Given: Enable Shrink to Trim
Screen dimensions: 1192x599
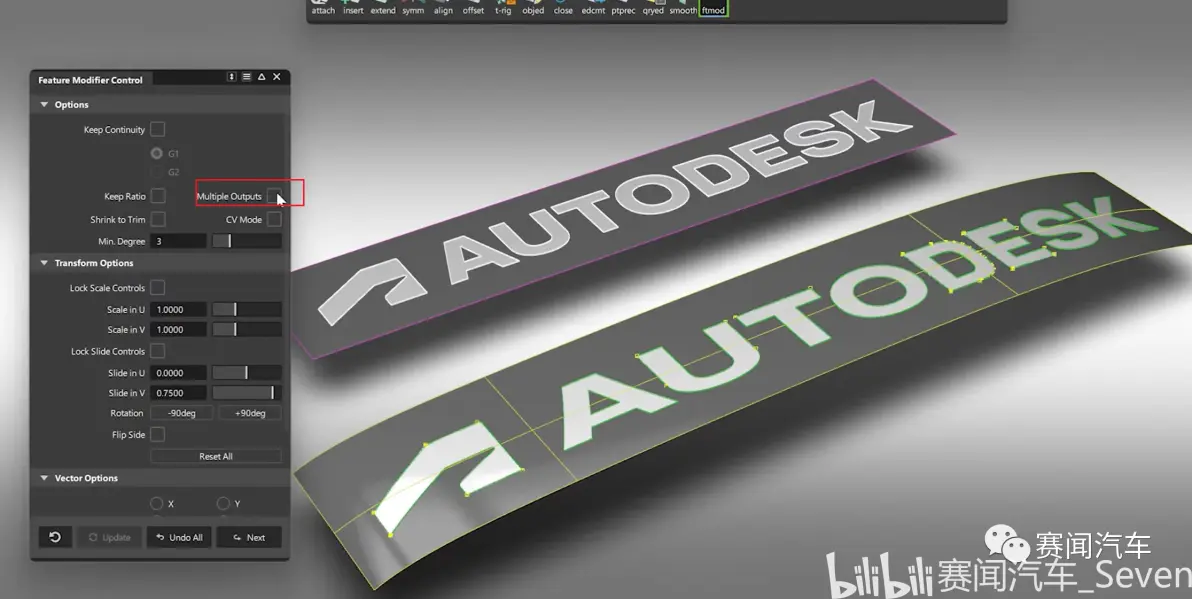Looking at the screenshot, I should click(157, 219).
